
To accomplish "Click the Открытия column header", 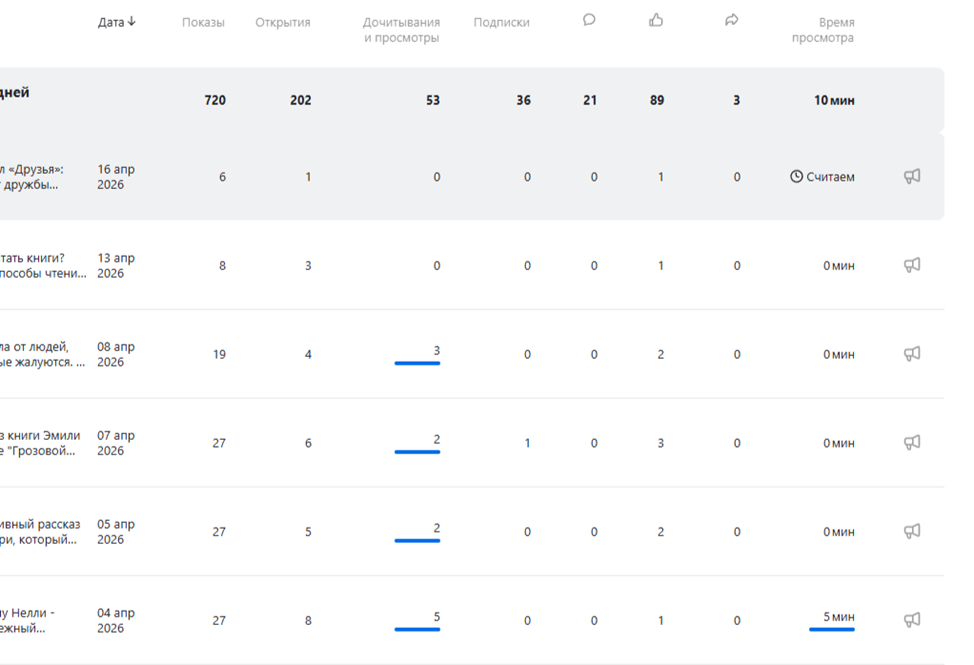I will click(283, 22).
